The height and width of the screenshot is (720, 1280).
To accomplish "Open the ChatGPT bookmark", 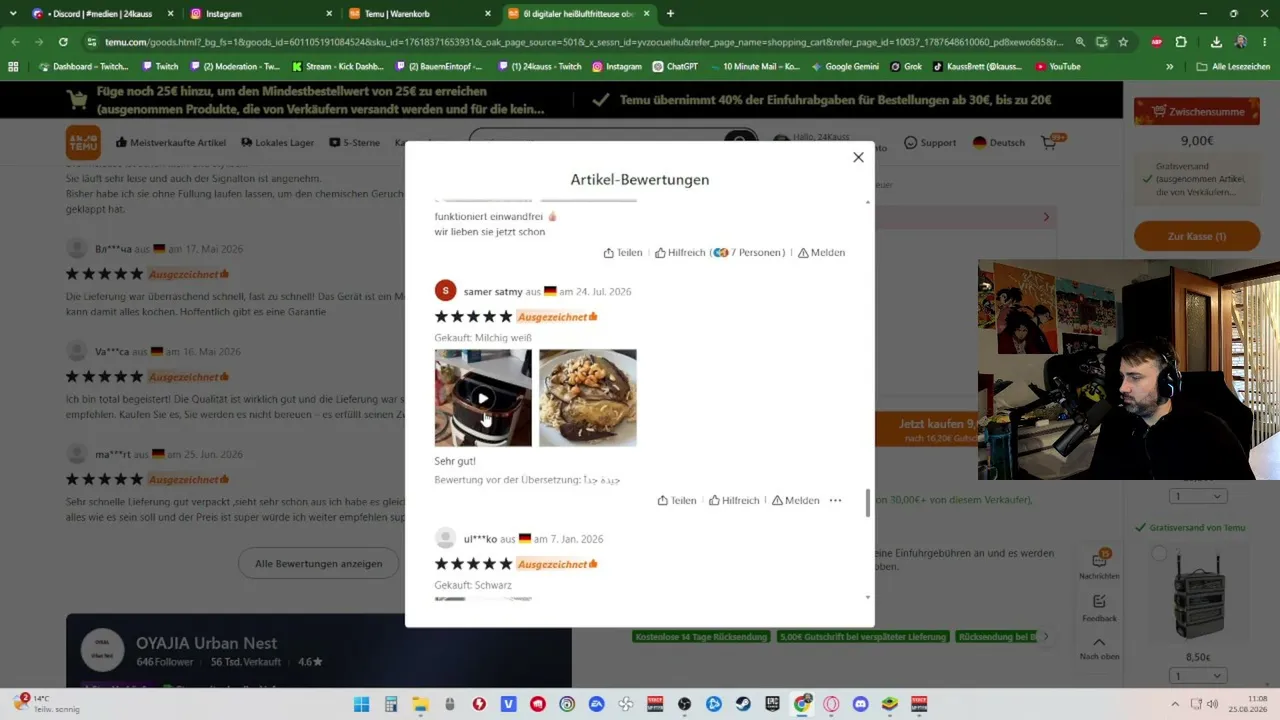I will [x=675, y=67].
